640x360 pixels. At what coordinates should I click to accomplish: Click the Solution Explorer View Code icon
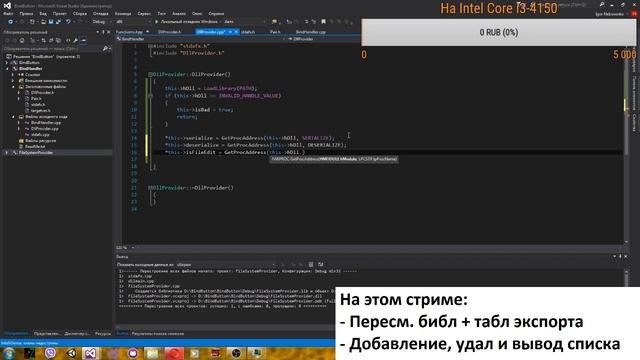click(68, 40)
